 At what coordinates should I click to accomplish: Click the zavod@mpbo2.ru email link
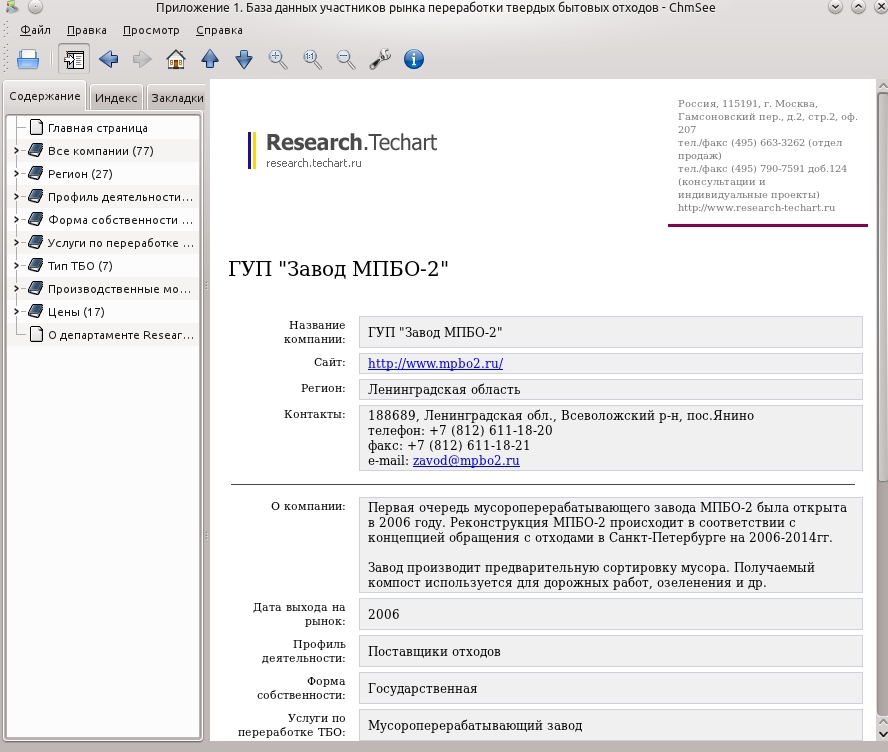pos(466,460)
